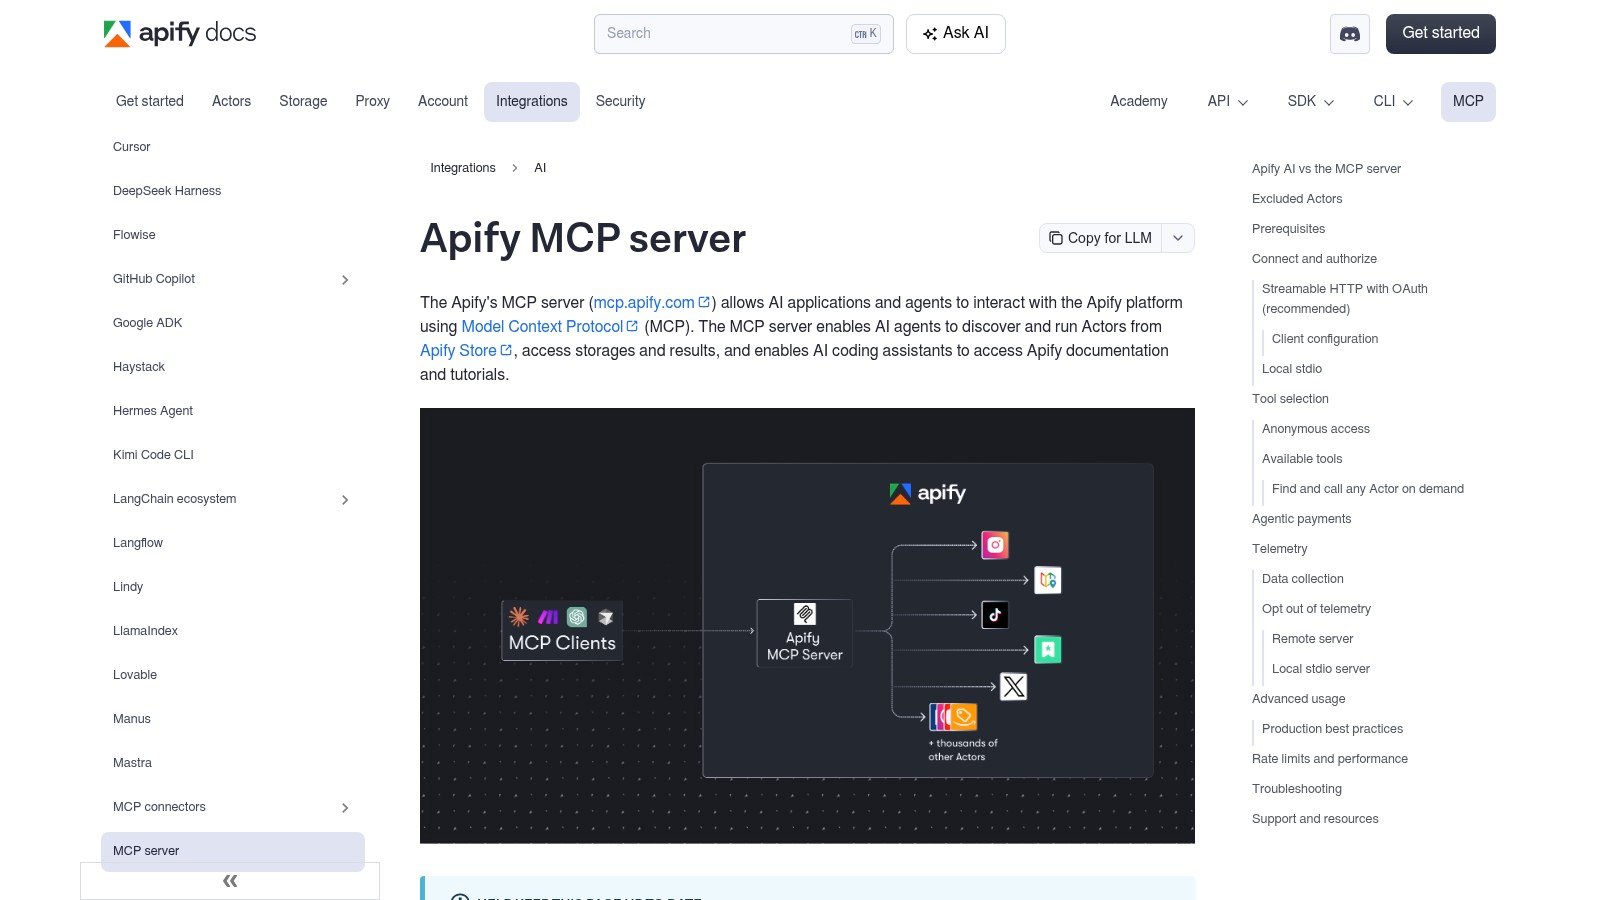
Task: Collapse sidebar with double chevron icon
Action: (x=230, y=881)
